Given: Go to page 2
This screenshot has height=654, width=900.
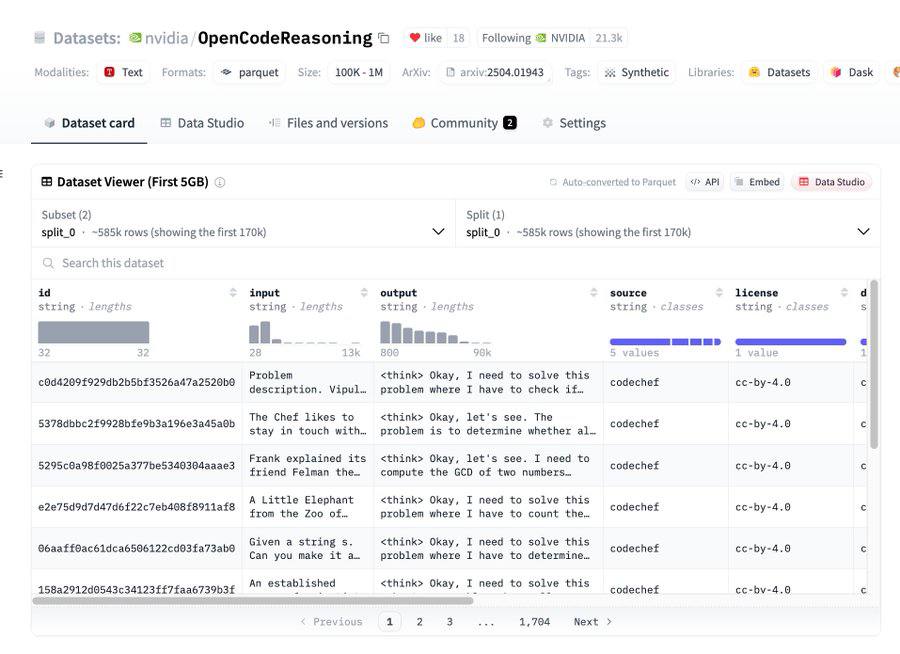Looking at the screenshot, I should pos(420,622).
